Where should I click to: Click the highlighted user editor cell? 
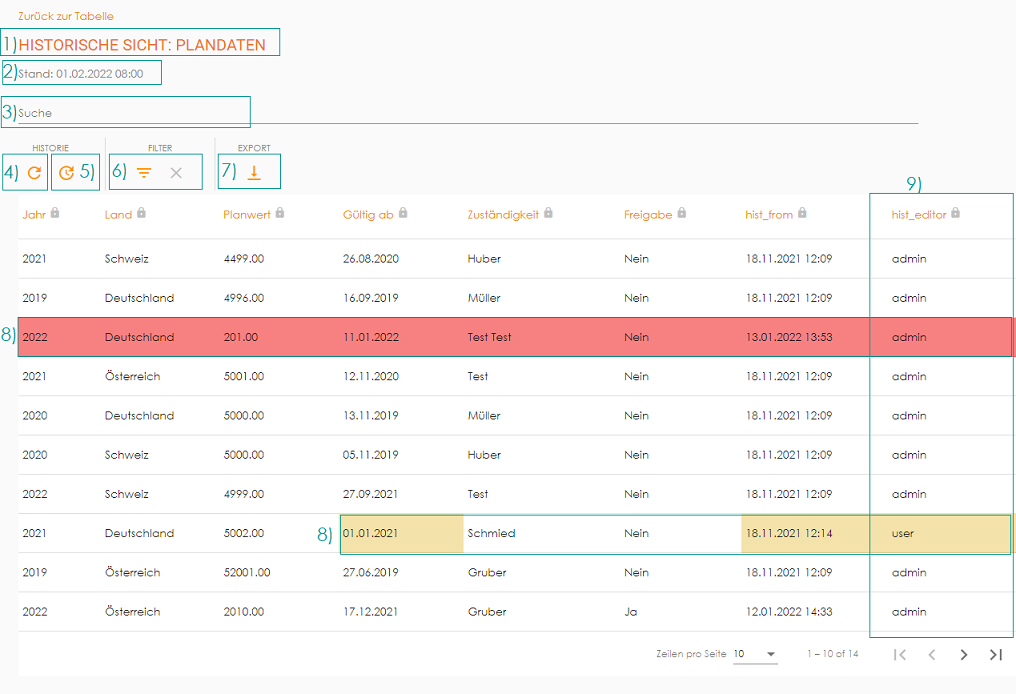point(903,533)
